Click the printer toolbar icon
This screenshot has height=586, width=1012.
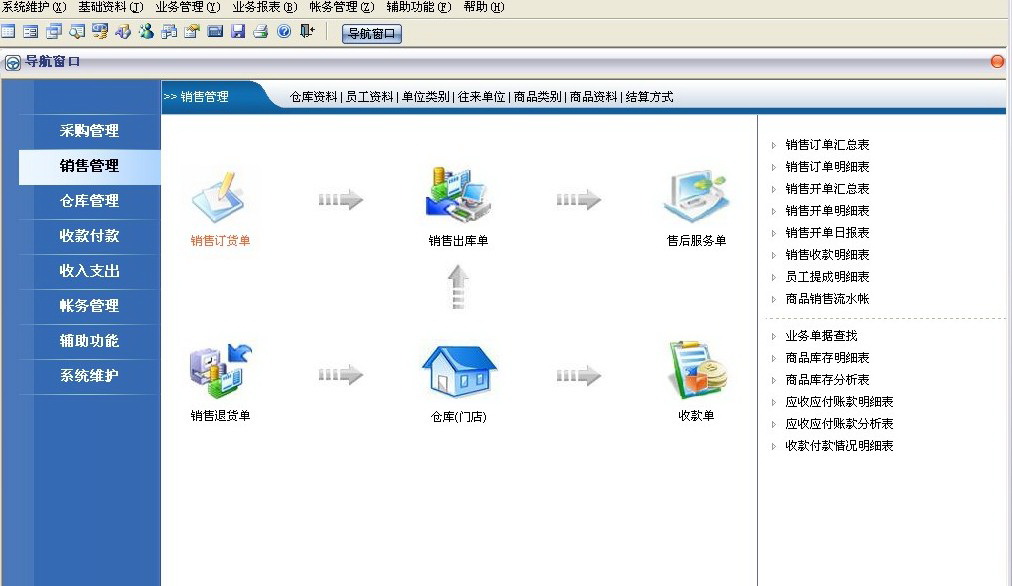pos(261,31)
